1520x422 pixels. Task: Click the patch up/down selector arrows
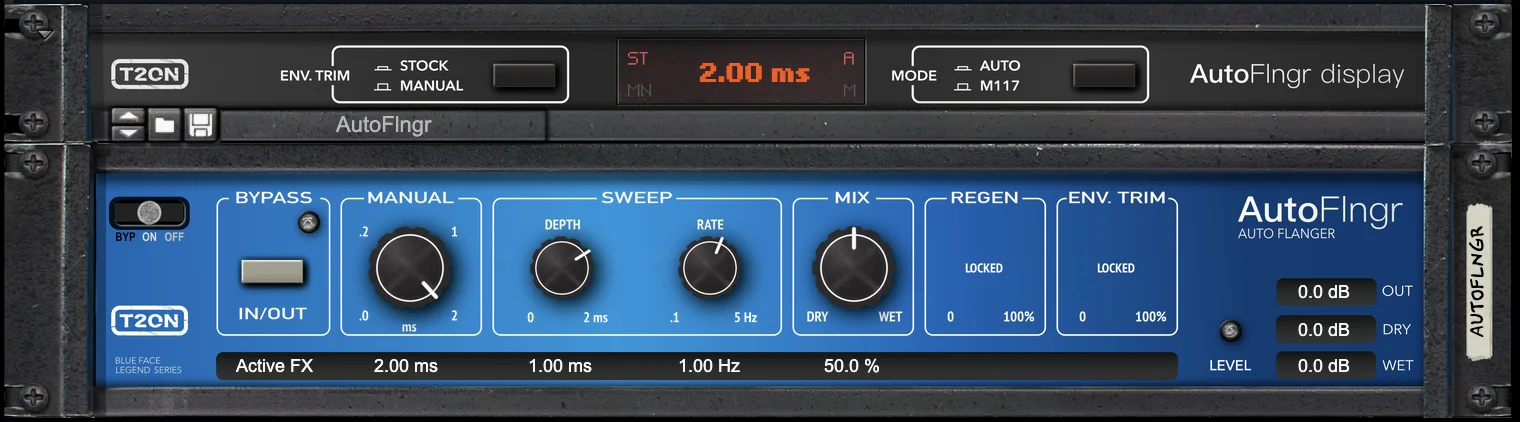pos(127,125)
